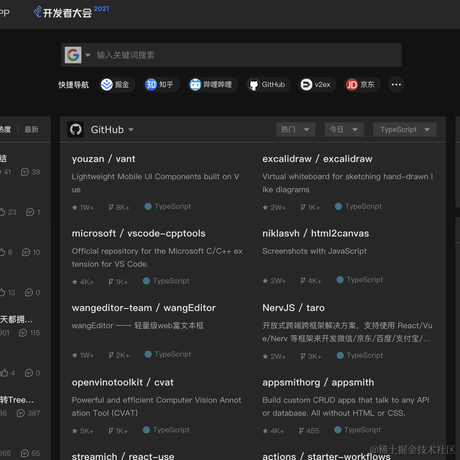Click the 3K+ fork count of taro
The image size is (460, 460).
(x=311, y=356)
